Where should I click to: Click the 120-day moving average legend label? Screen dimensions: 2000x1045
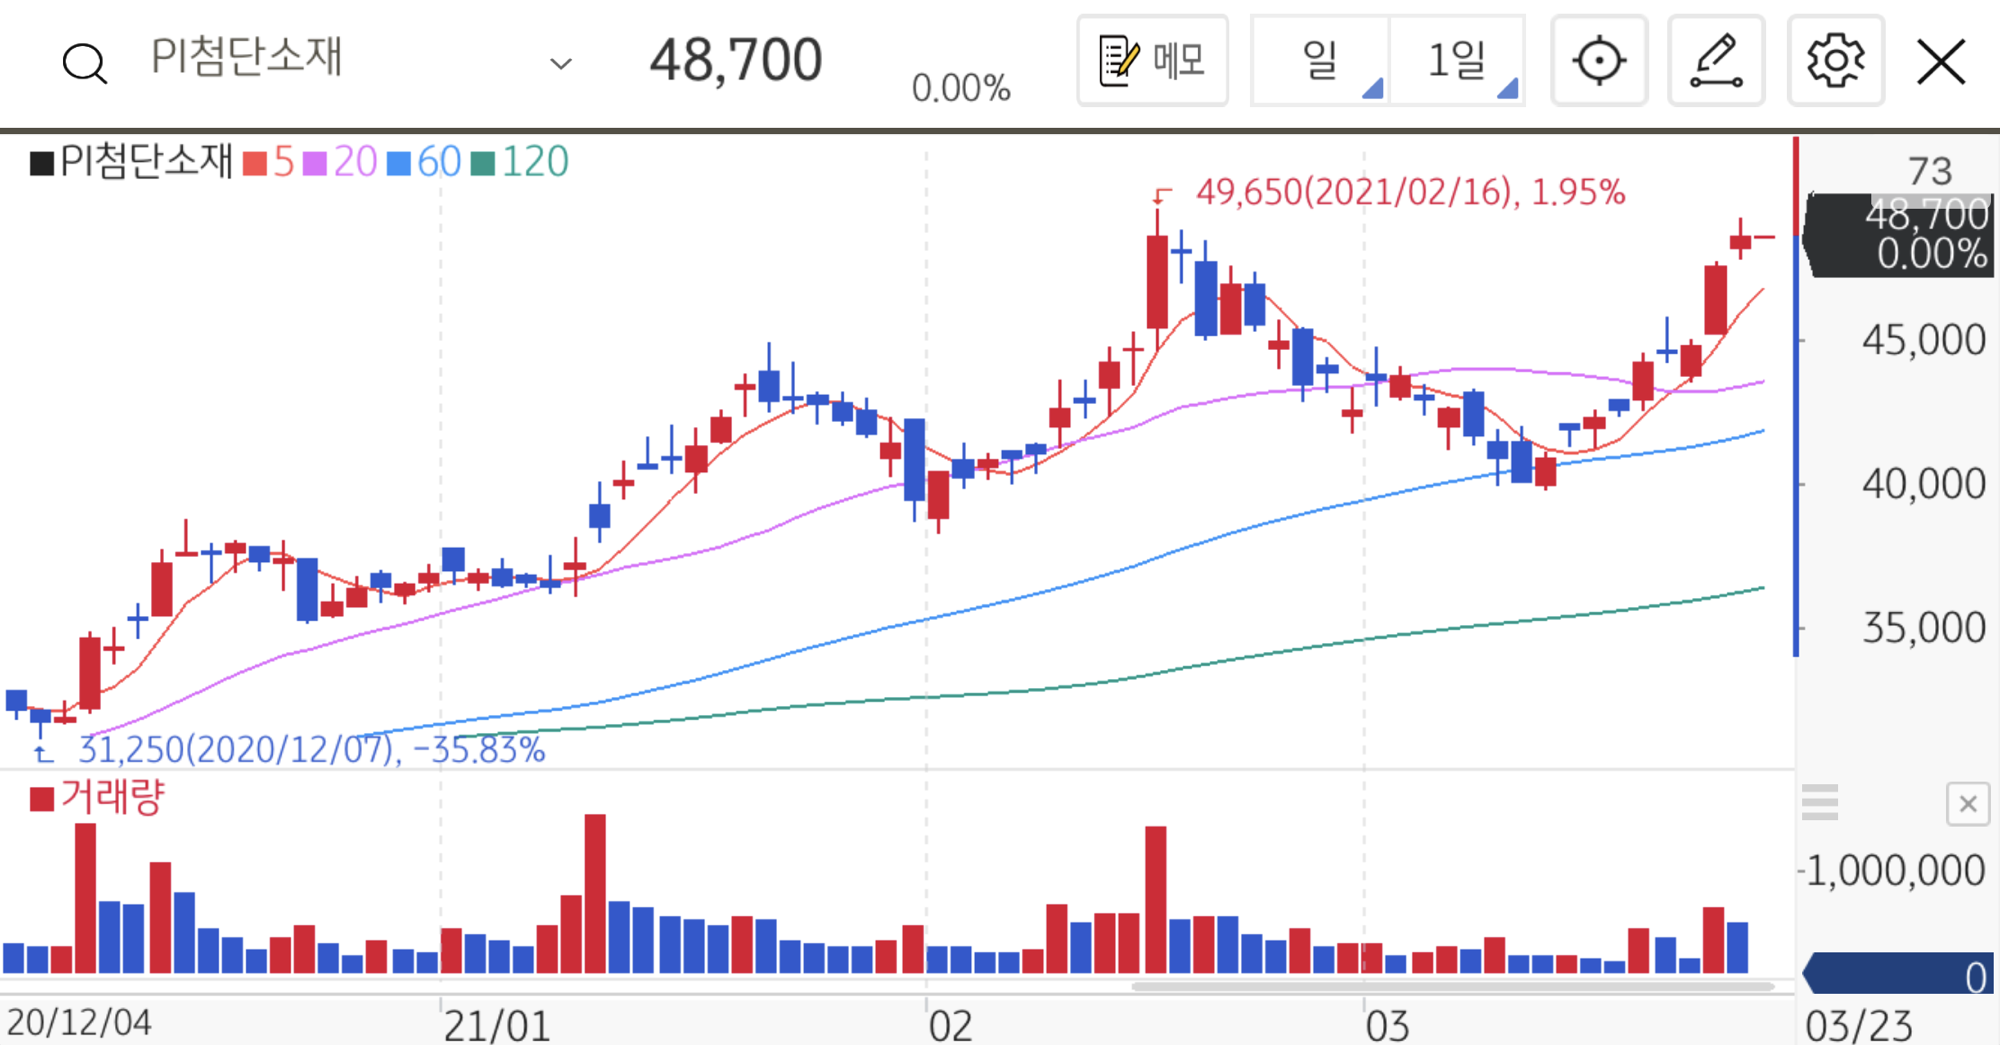click(535, 161)
